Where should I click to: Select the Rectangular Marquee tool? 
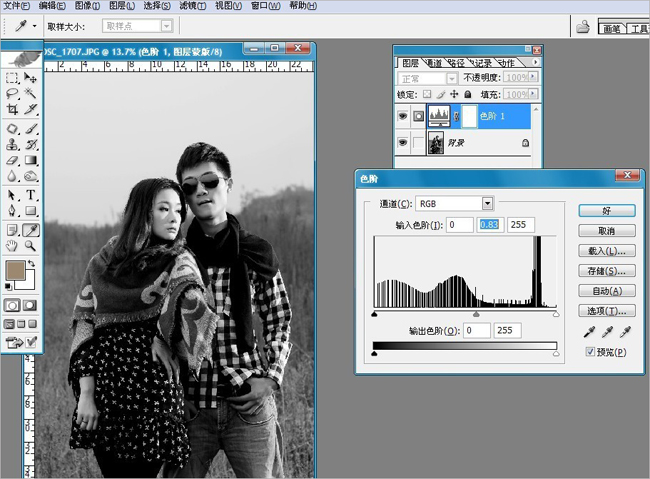pyautogui.click(x=12, y=78)
